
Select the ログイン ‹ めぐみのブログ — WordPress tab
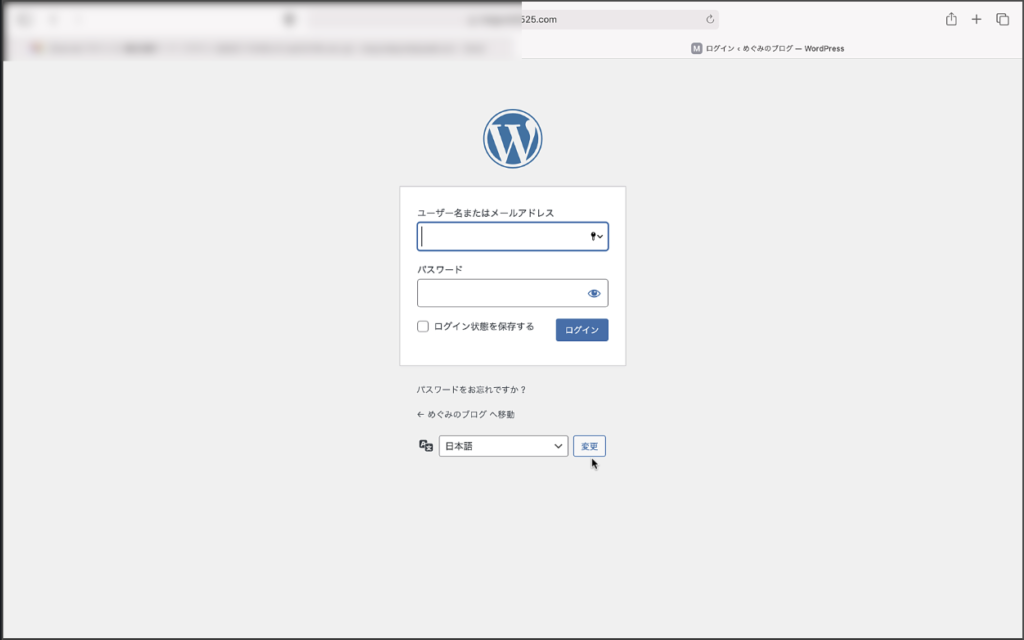point(767,48)
